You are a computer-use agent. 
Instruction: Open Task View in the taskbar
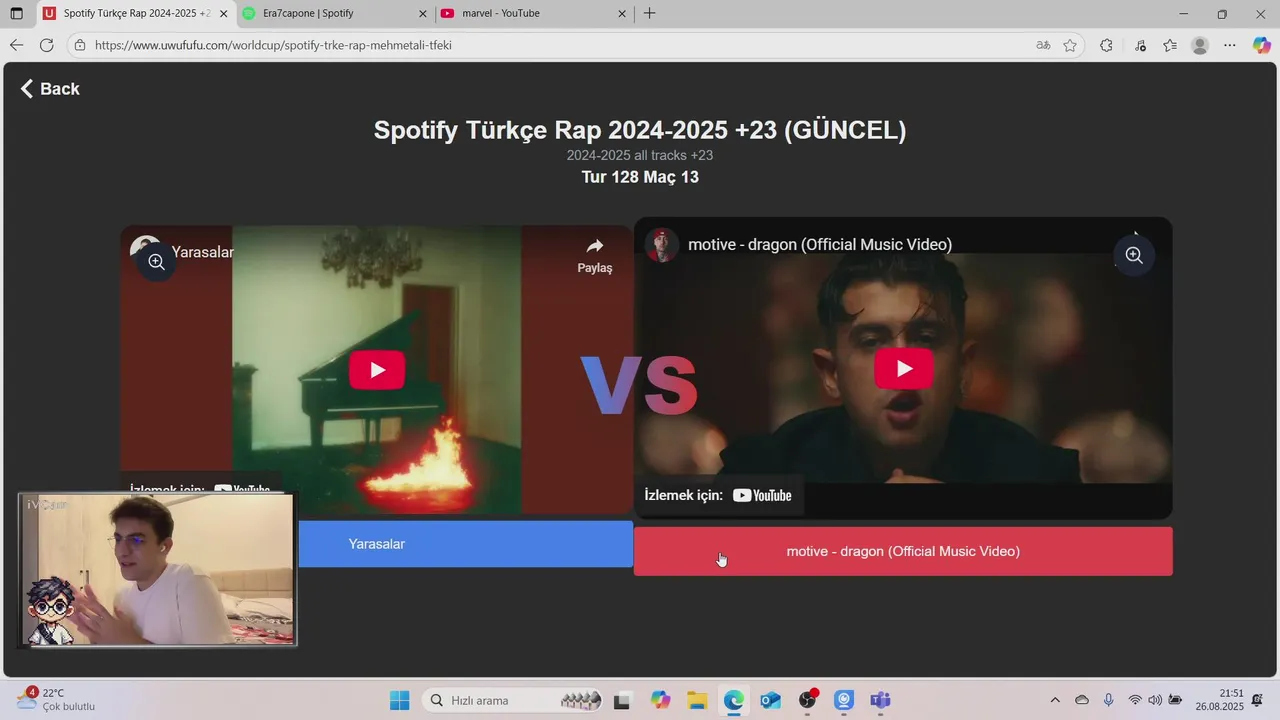623,700
